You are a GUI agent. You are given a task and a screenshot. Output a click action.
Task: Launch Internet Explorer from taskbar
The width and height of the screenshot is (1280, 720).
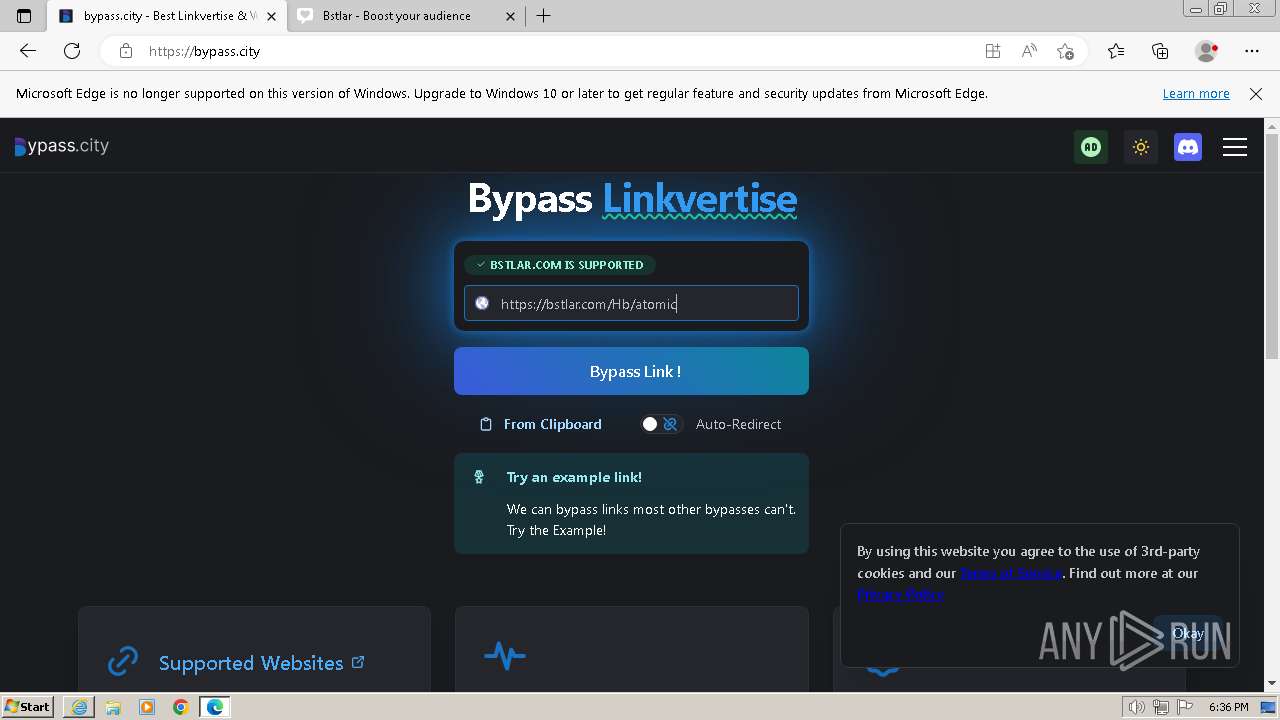(79, 707)
